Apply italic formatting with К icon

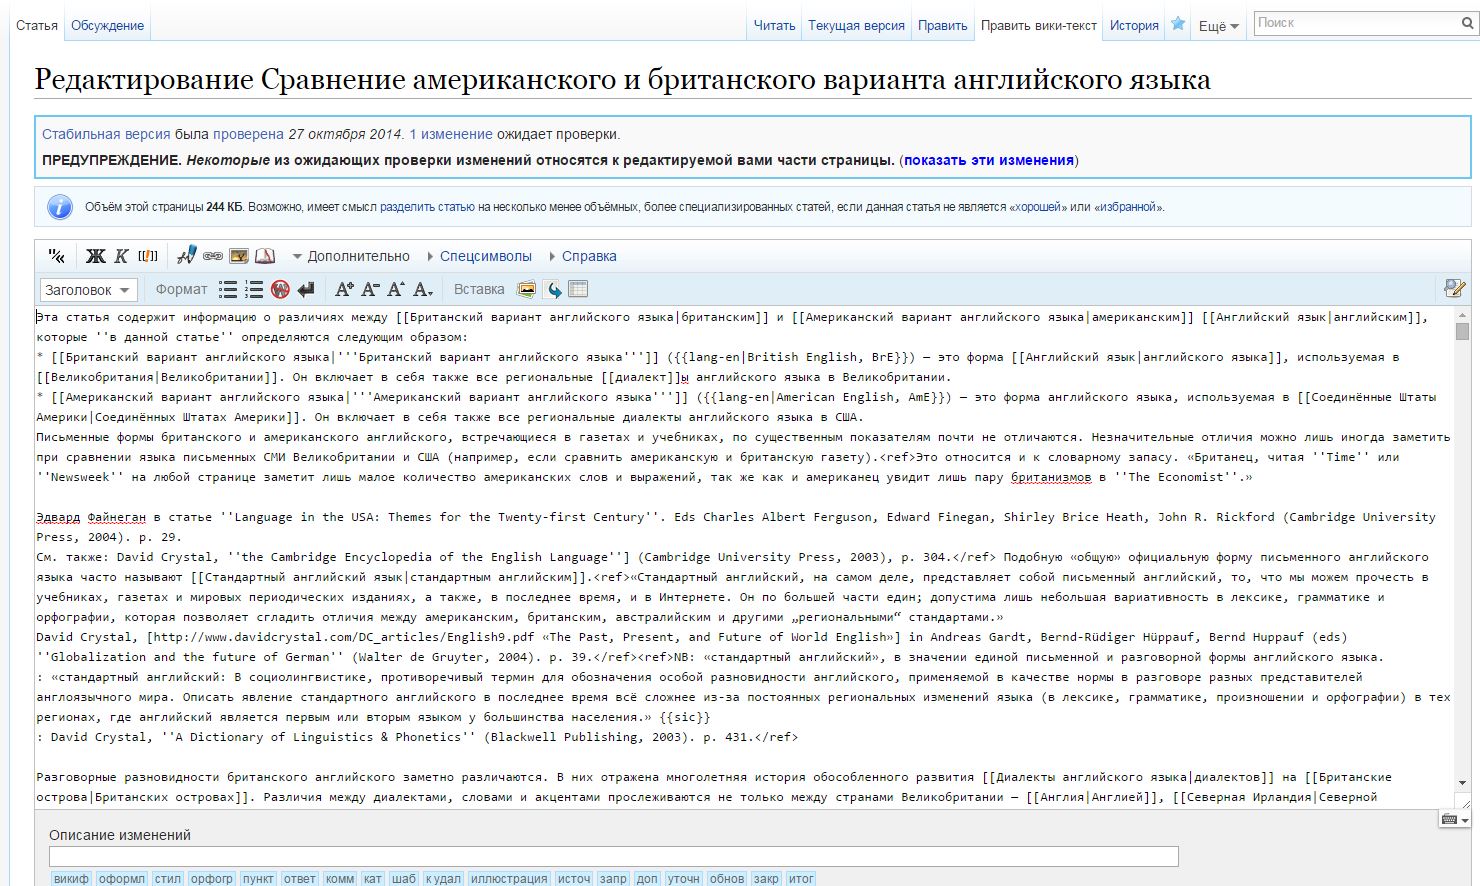pyautogui.click(x=121, y=256)
